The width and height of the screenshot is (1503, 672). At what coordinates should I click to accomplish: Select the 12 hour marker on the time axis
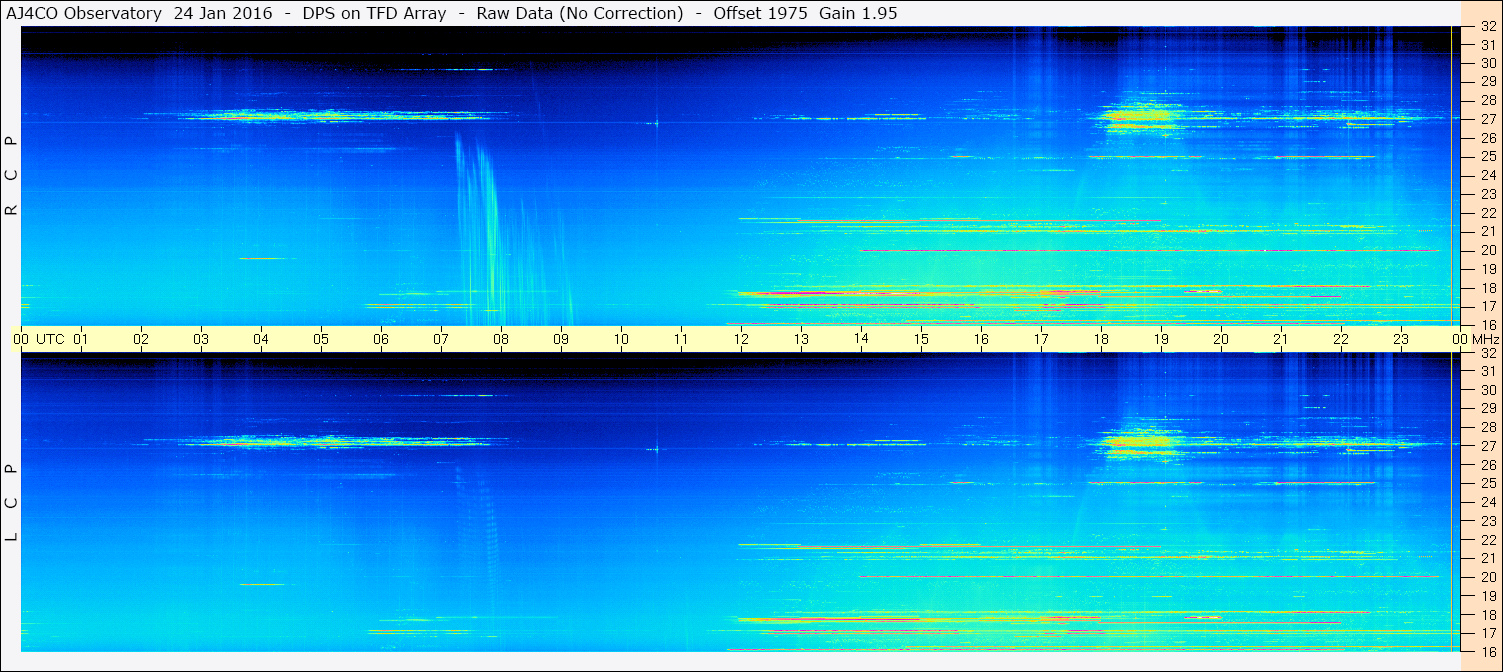click(741, 339)
